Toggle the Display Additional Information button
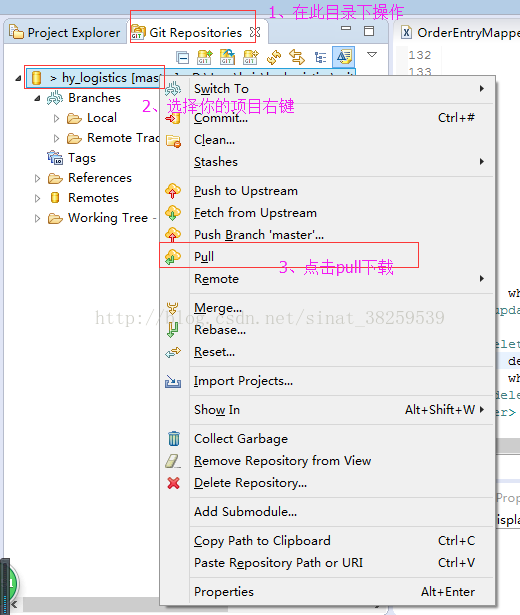The image size is (520, 615). 344,57
